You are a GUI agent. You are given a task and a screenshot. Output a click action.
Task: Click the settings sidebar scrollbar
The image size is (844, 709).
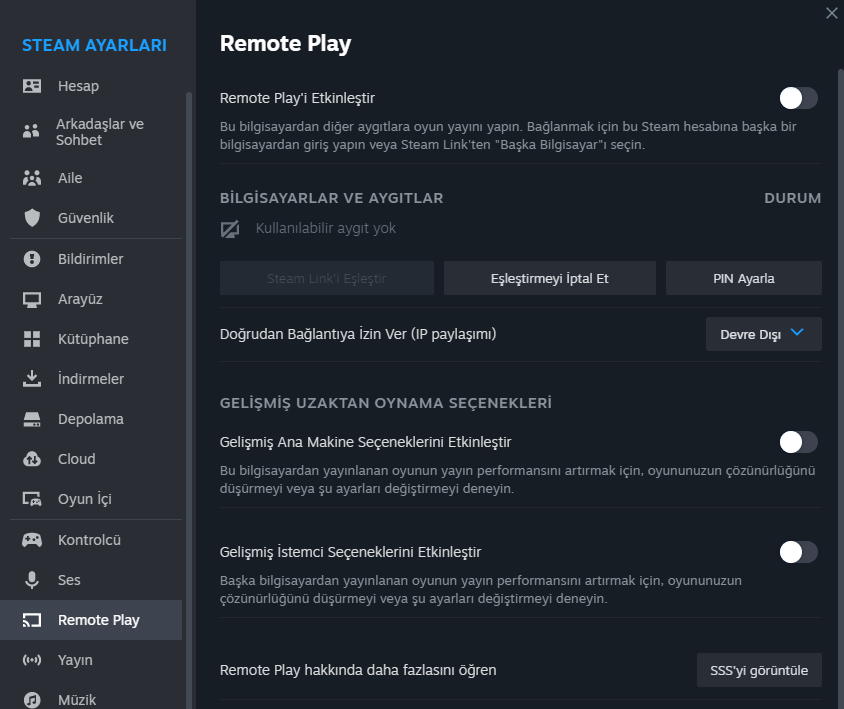(x=188, y=400)
